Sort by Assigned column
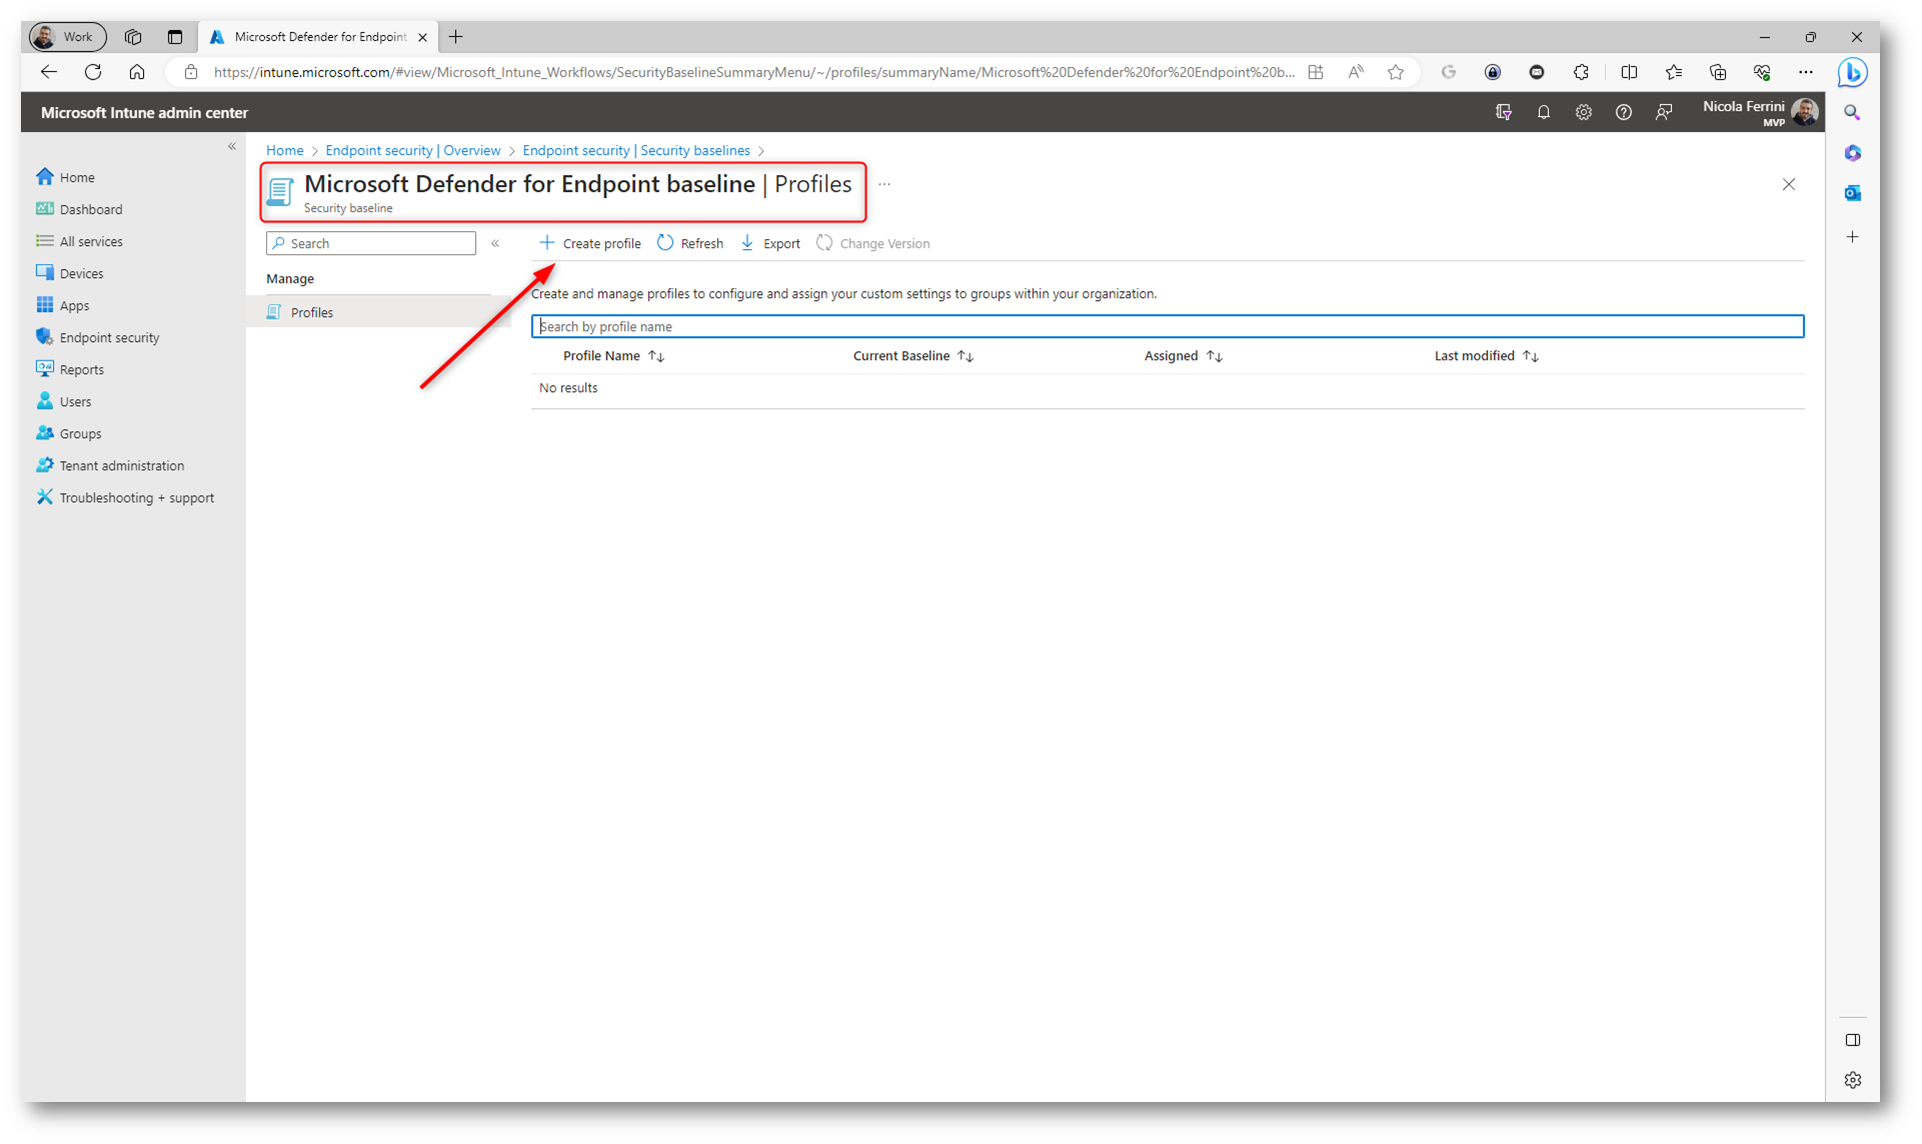 (x=1183, y=356)
